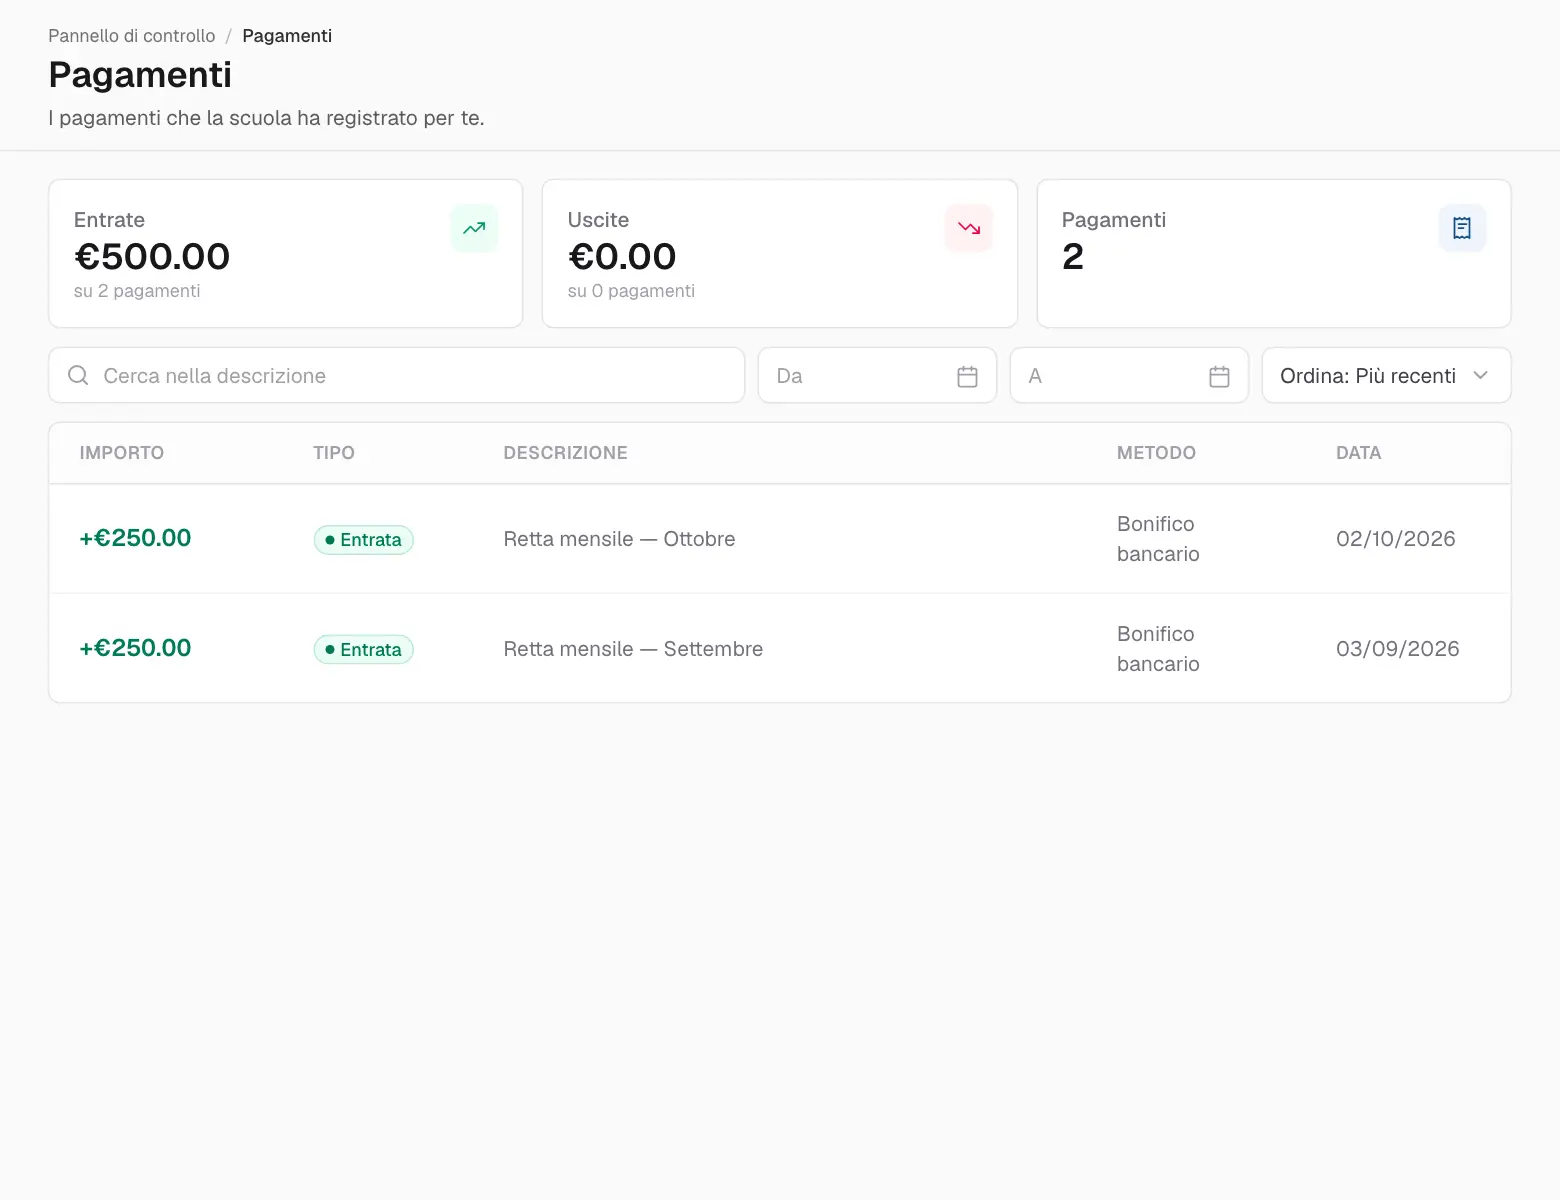Focus the A end date input
The image size is (1560, 1200).
tap(1129, 376)
